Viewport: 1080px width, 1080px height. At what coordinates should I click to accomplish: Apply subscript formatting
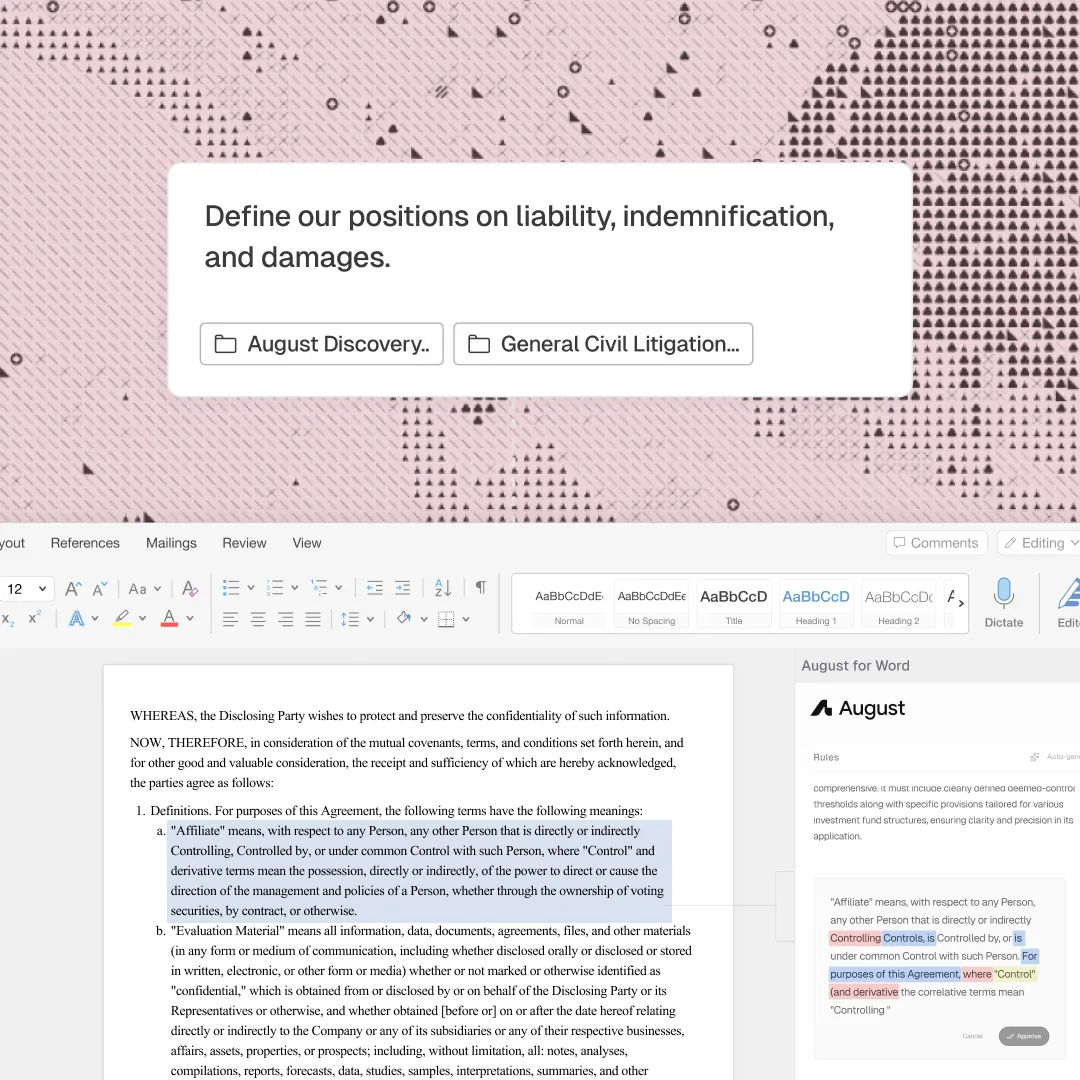coord(8,619)
